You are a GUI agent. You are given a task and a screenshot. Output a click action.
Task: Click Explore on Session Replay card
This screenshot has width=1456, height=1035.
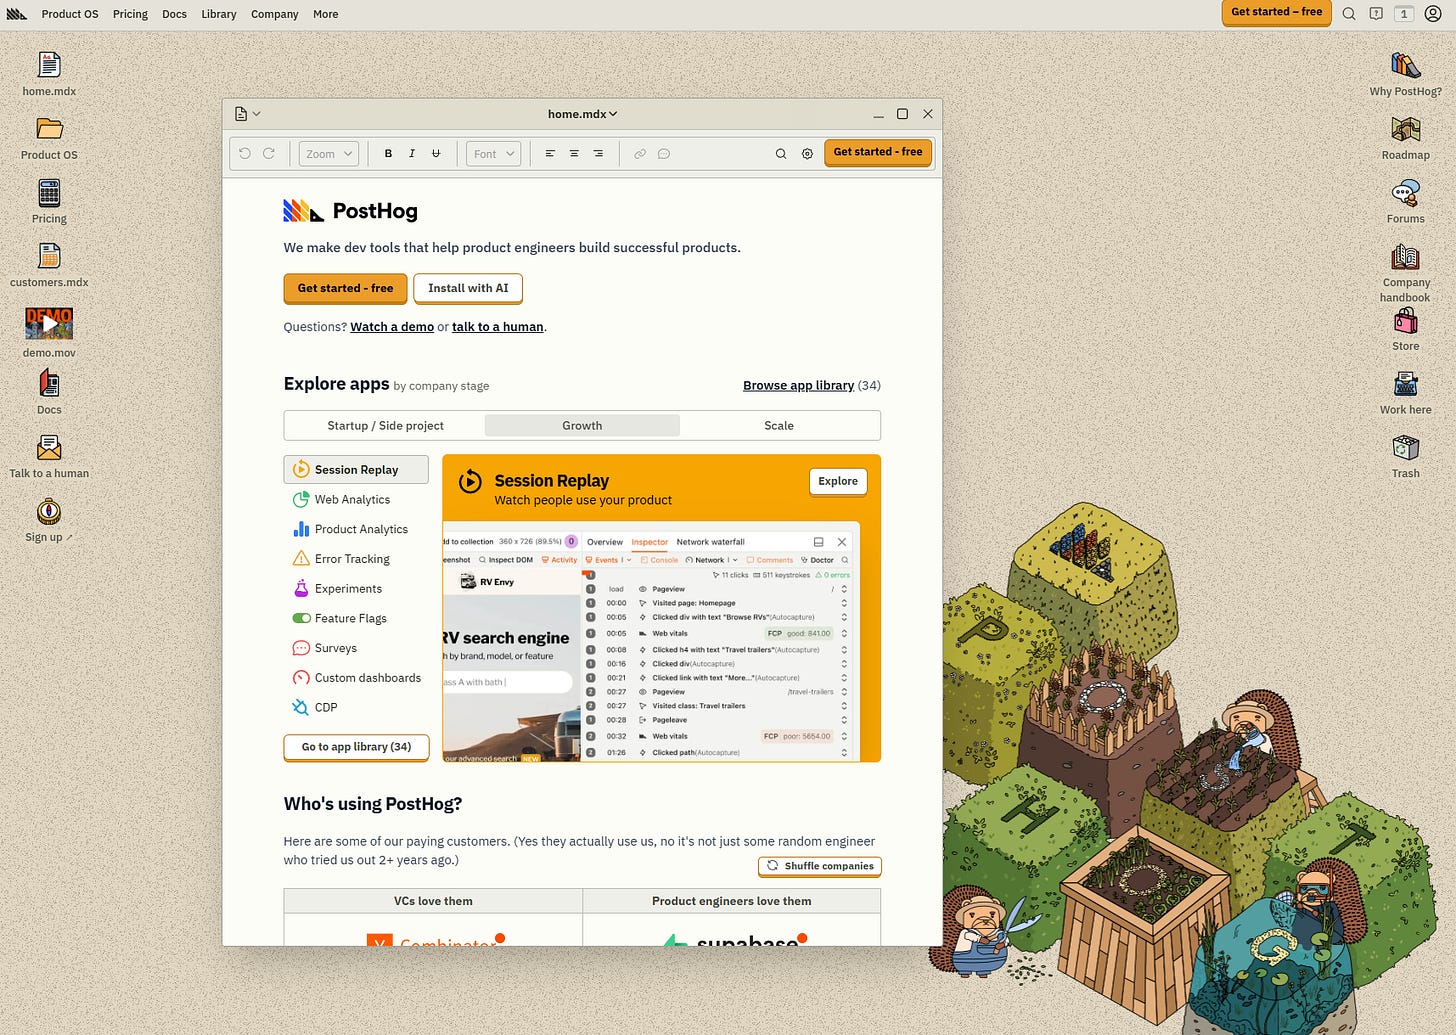tap(838, 481)
